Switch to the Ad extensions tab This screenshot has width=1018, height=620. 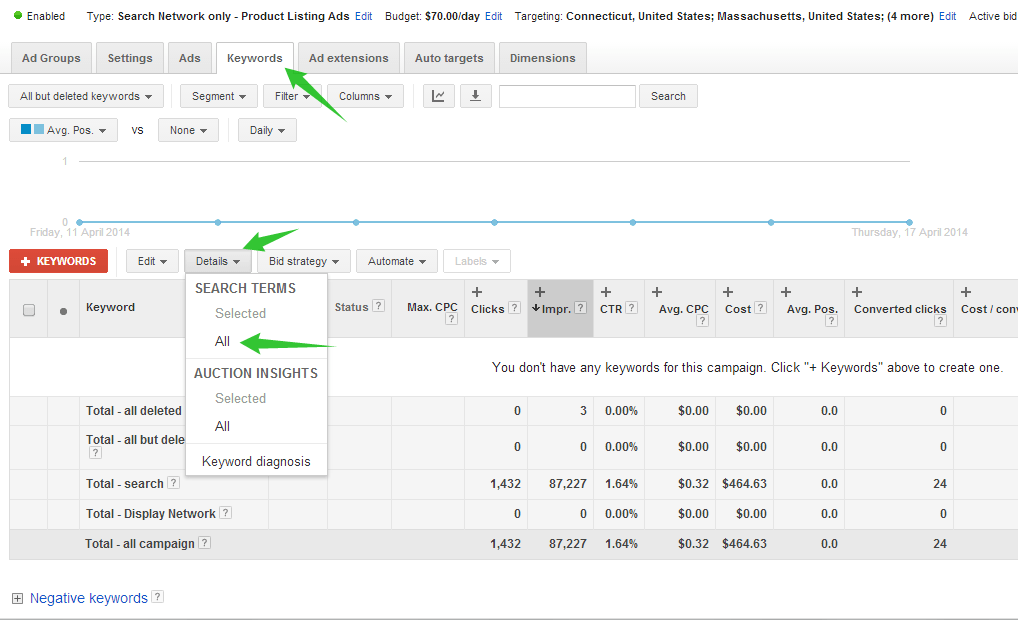pyautogui.click(x=349, y=58)
